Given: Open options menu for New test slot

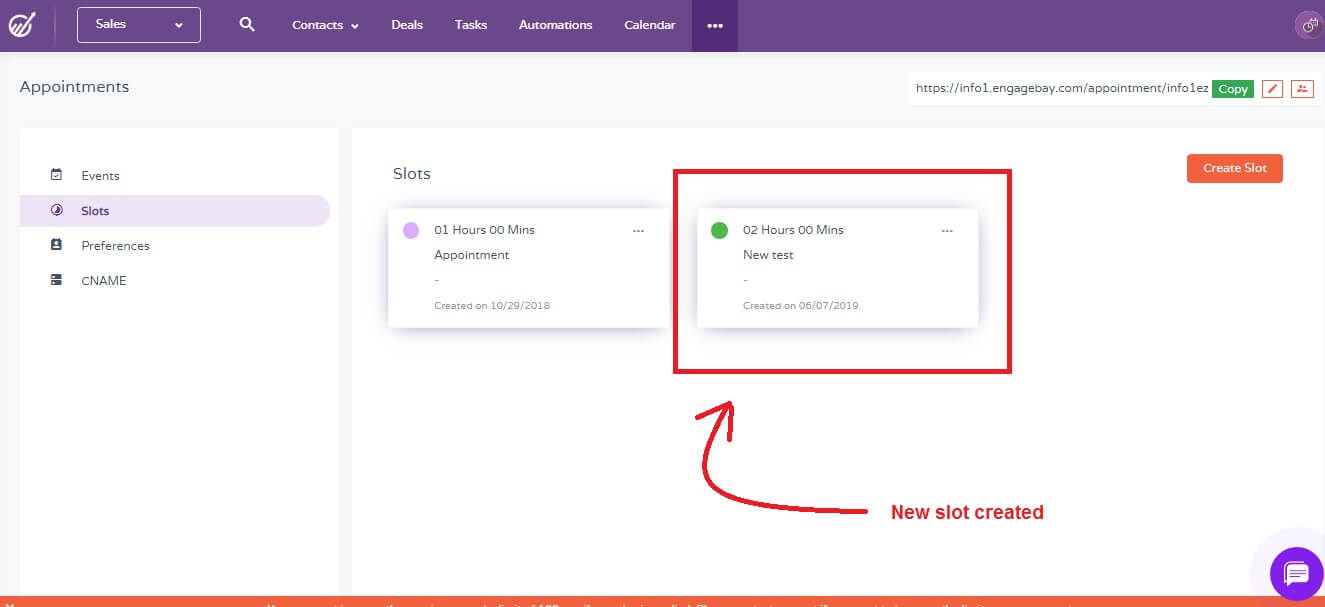Looking at the screenshot, I should coord(947,231).
